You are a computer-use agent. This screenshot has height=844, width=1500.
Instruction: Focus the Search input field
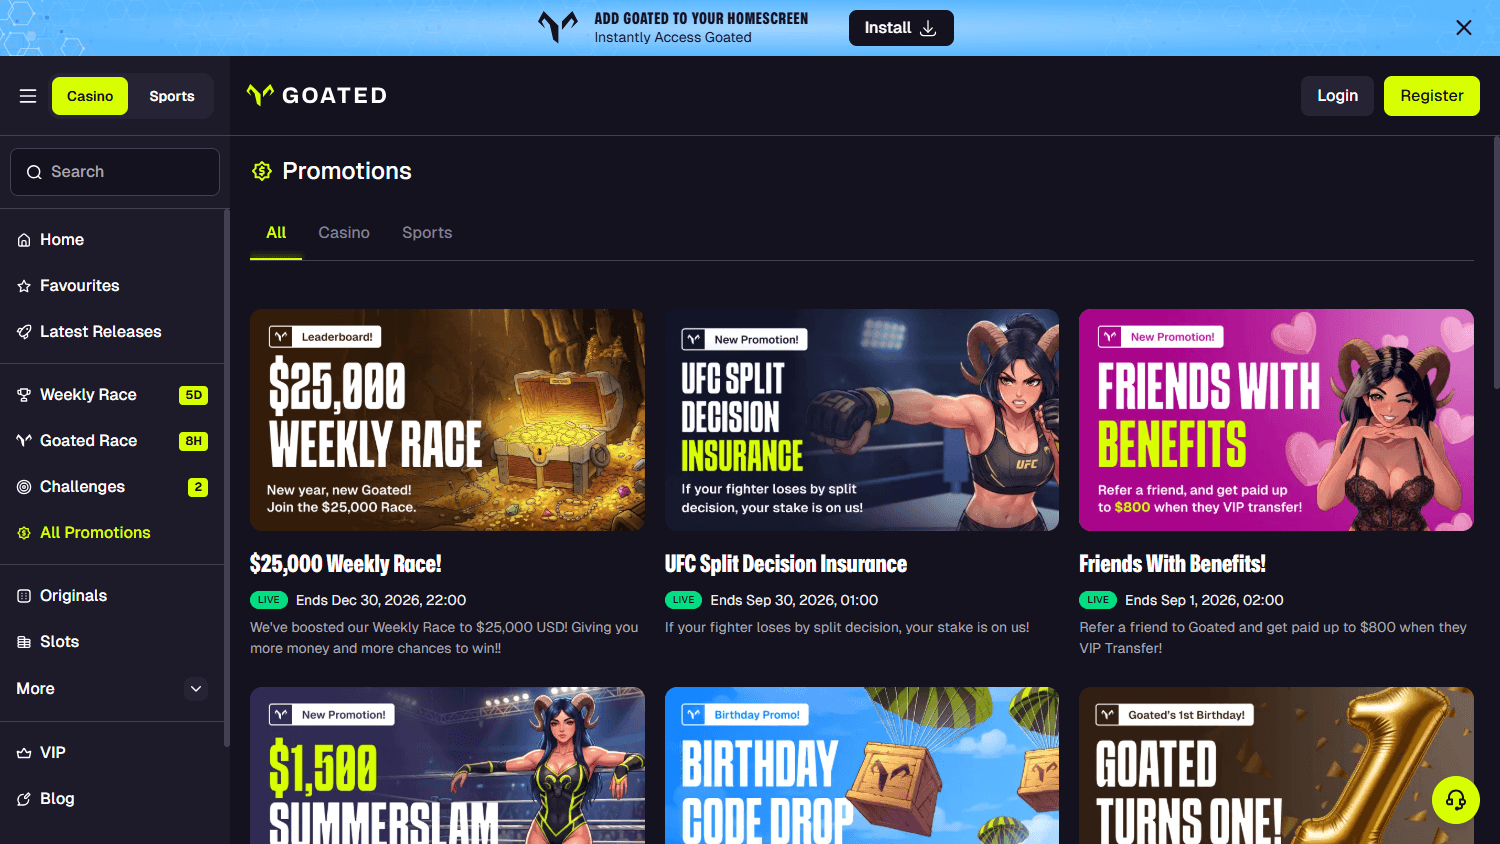click(115, 172)
